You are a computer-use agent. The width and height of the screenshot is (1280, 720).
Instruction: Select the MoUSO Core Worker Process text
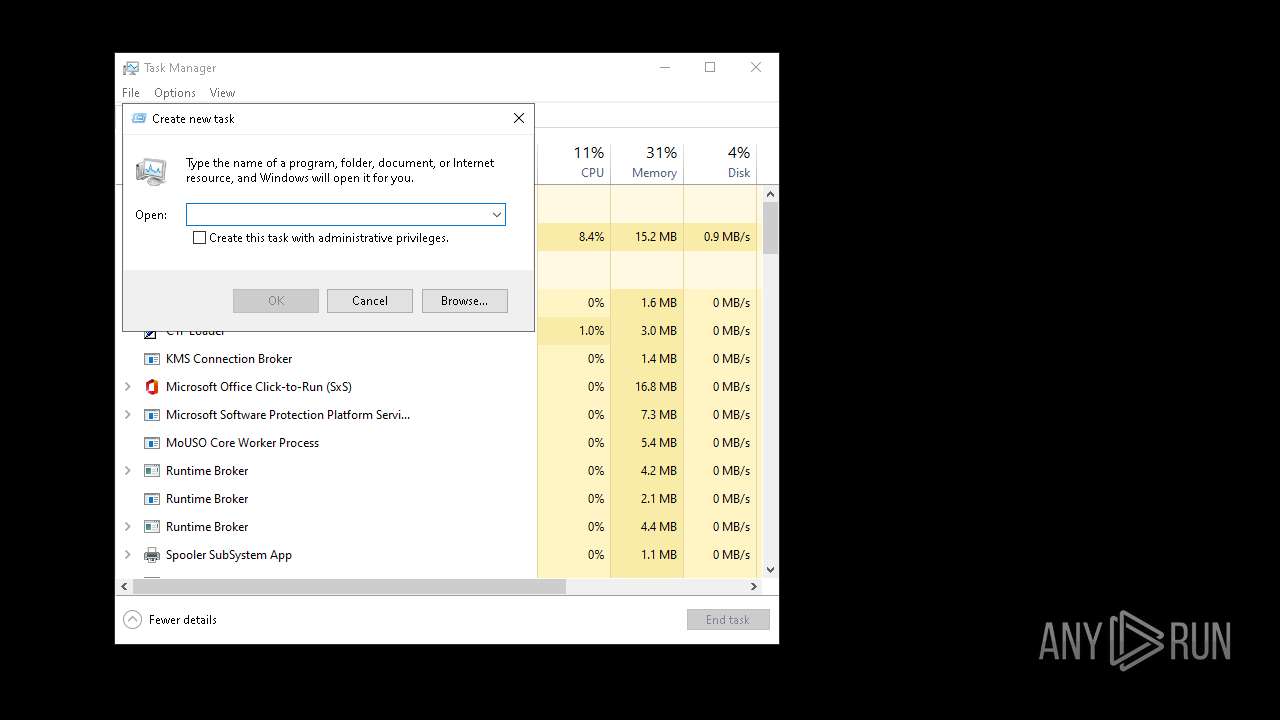[x=242, y=443]
